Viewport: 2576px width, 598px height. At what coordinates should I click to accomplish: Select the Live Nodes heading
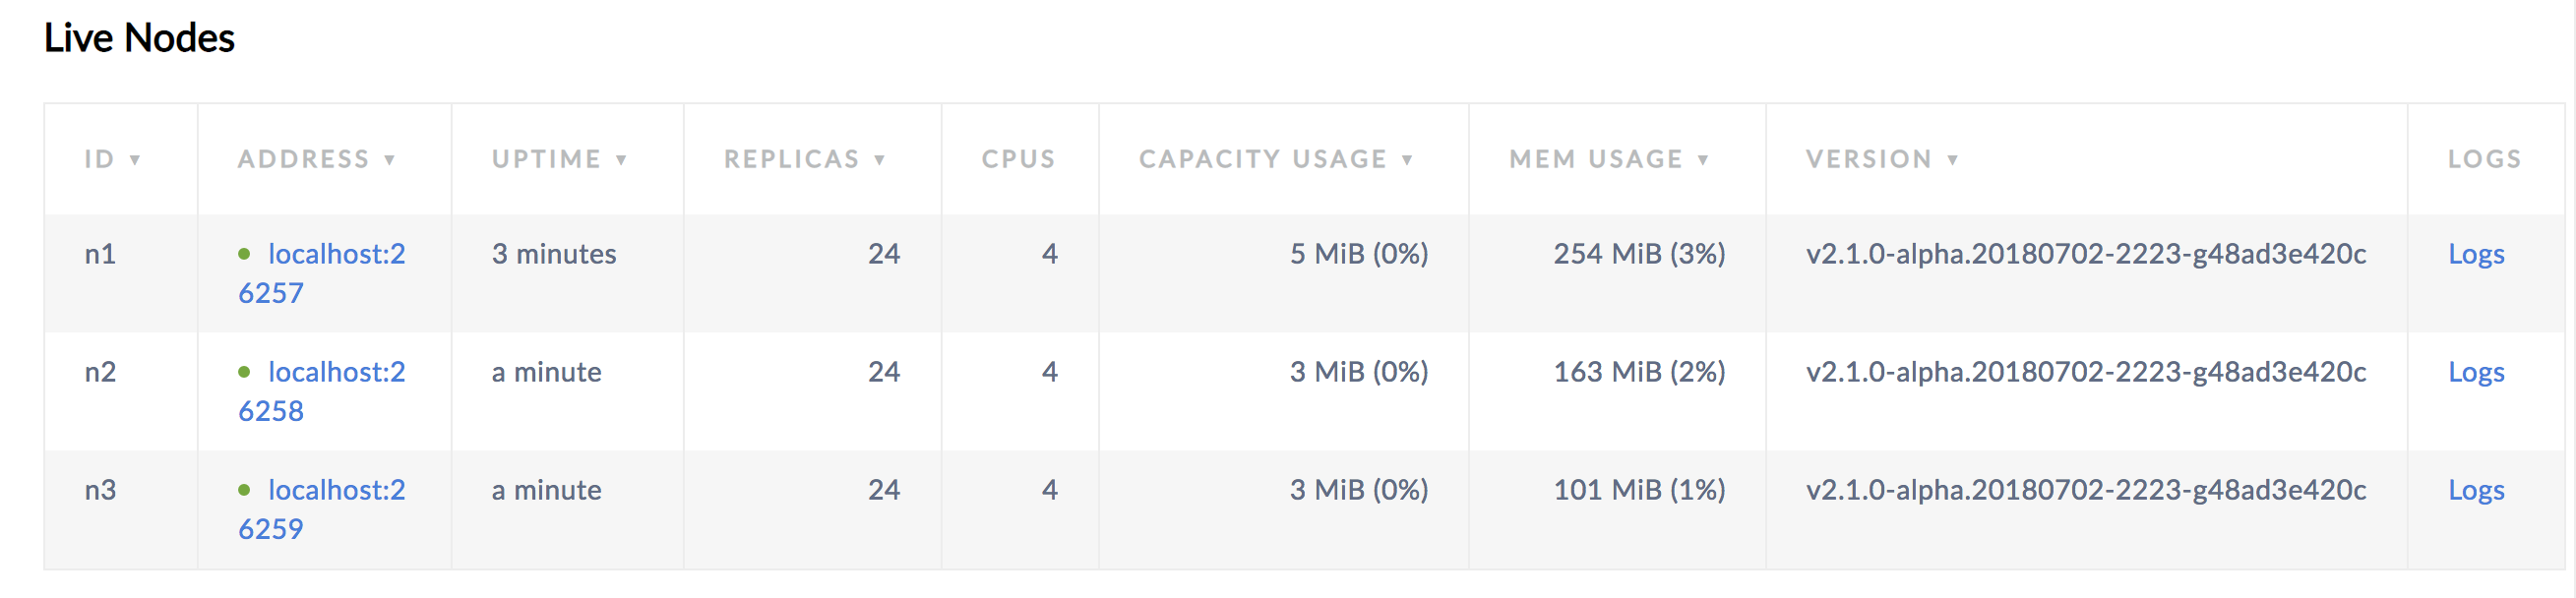coord(139,38)
